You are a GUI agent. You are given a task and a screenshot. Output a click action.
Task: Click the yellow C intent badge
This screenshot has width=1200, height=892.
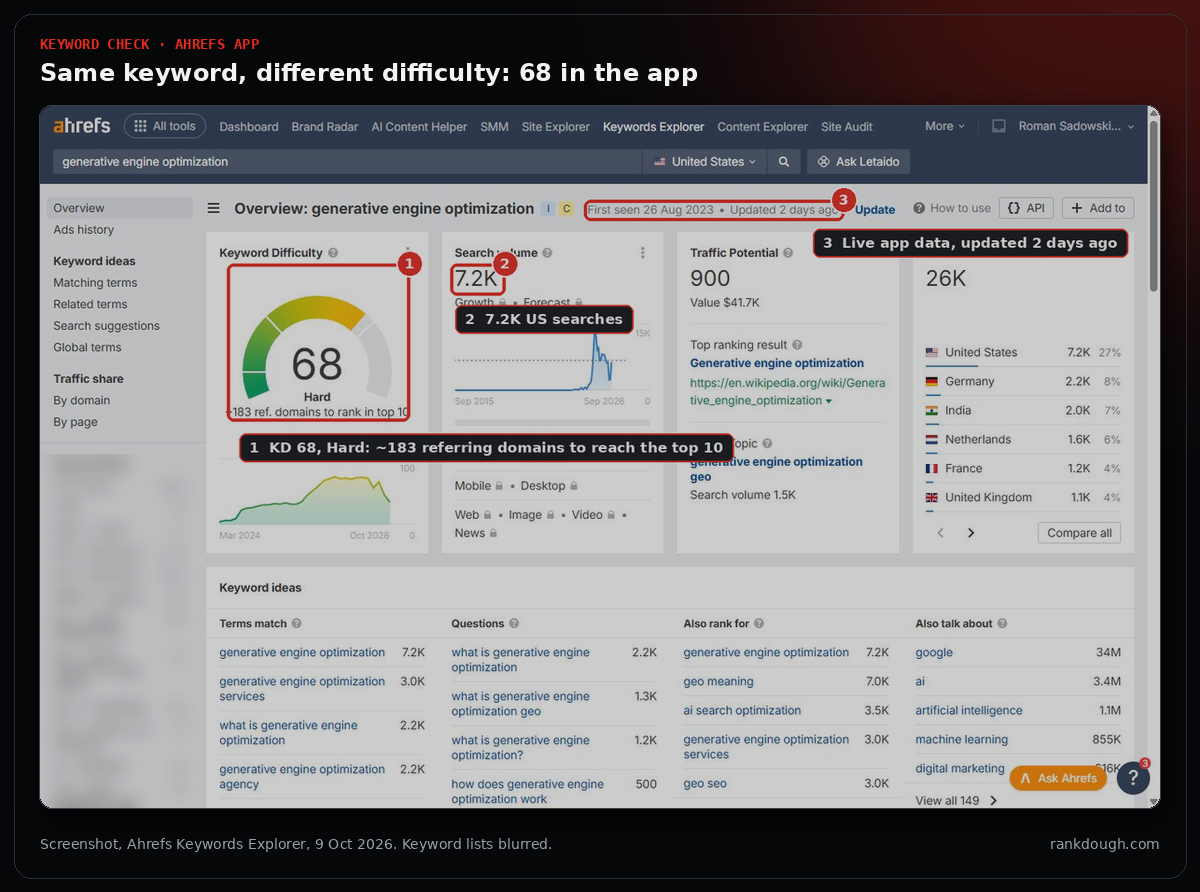566,209
